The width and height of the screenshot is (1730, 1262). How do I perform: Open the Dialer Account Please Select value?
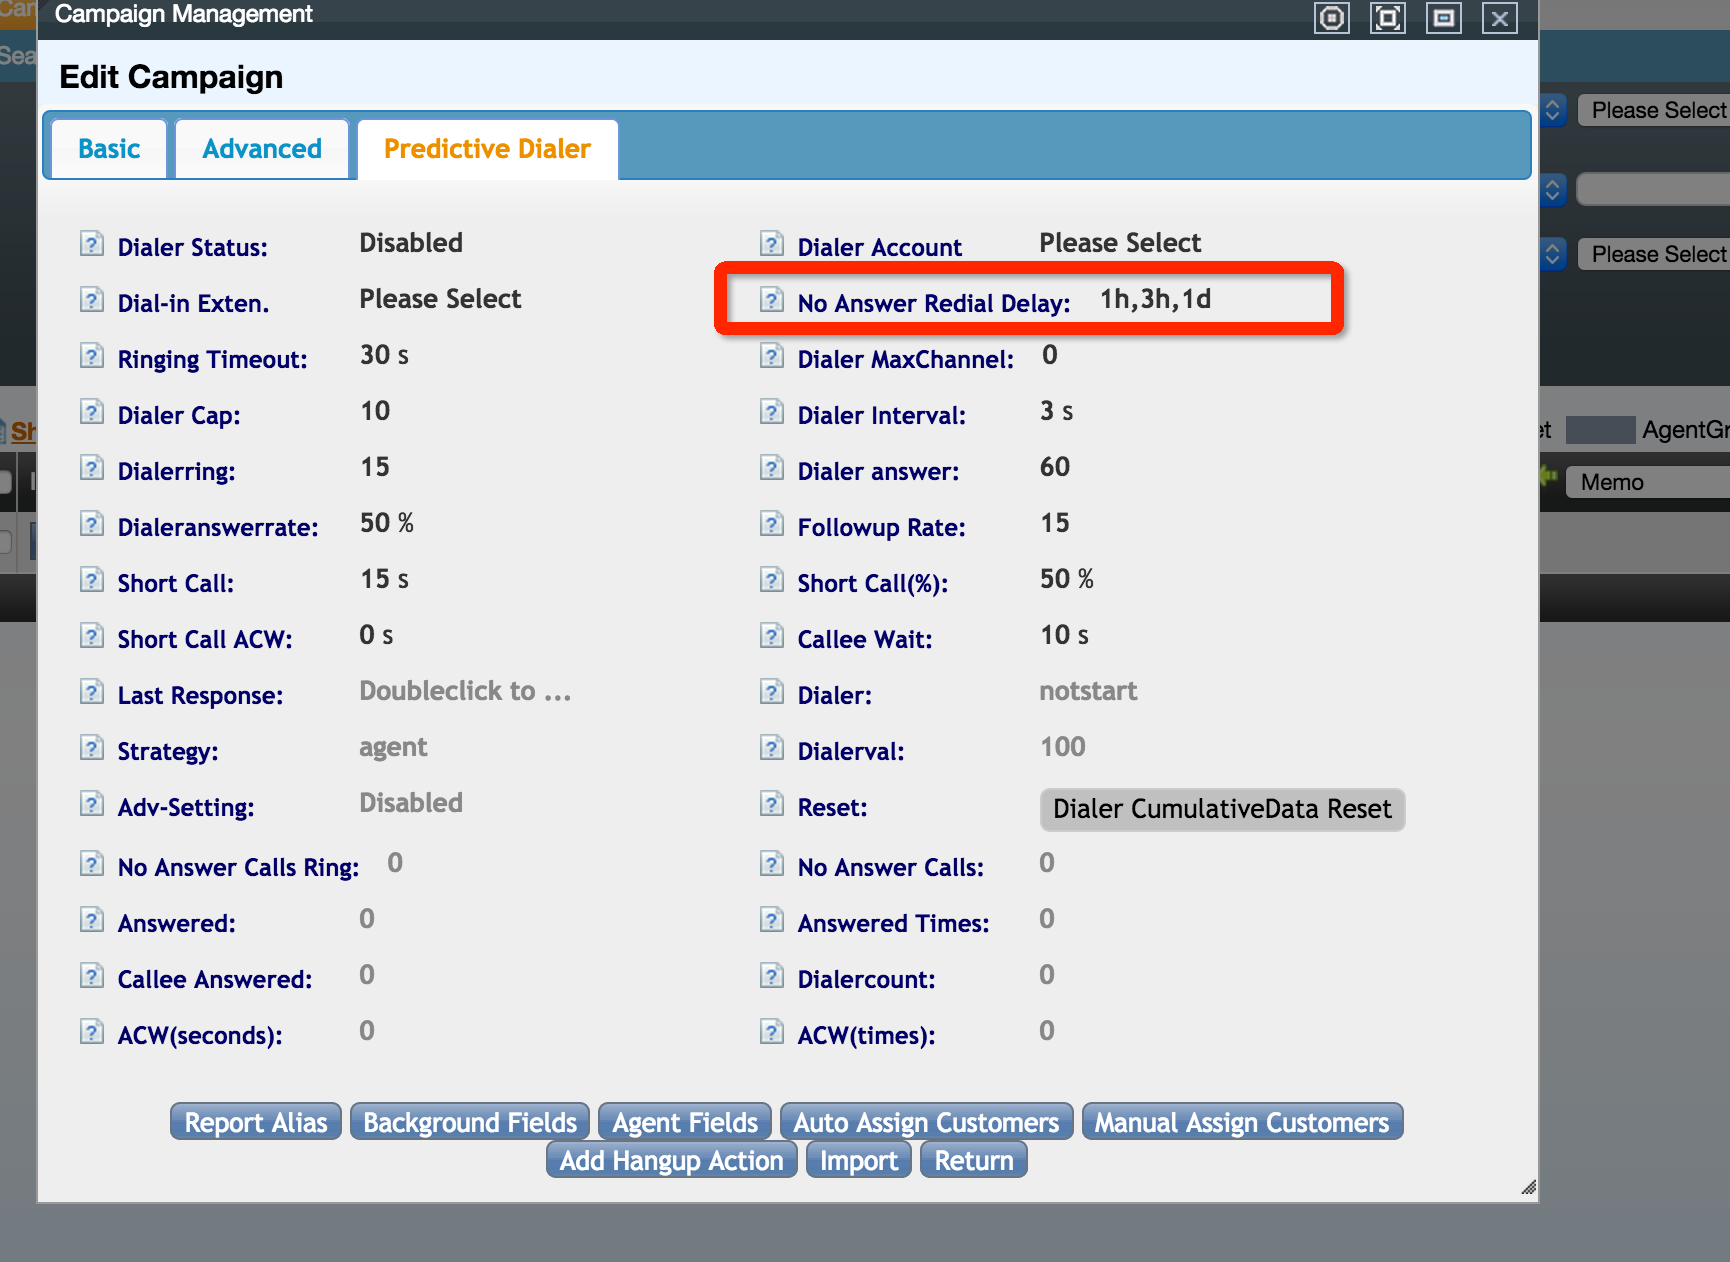point(1120,243)
